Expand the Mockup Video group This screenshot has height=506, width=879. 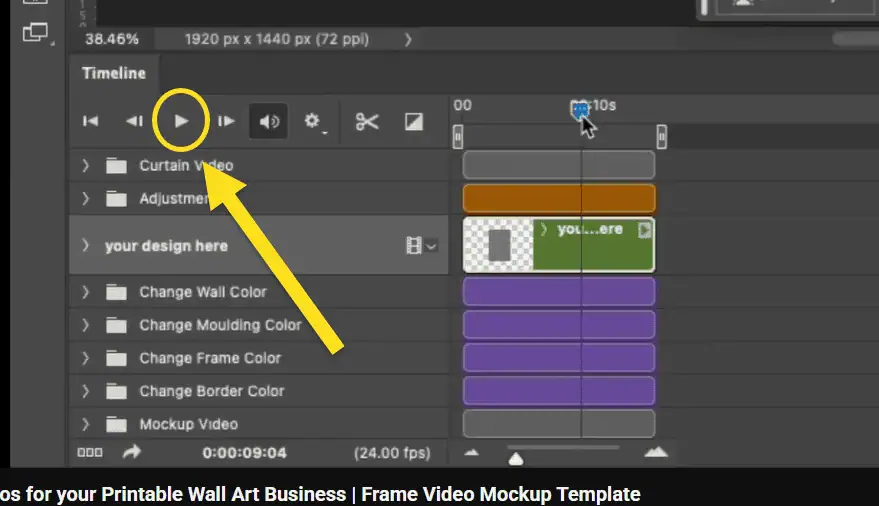pos(86,424)
